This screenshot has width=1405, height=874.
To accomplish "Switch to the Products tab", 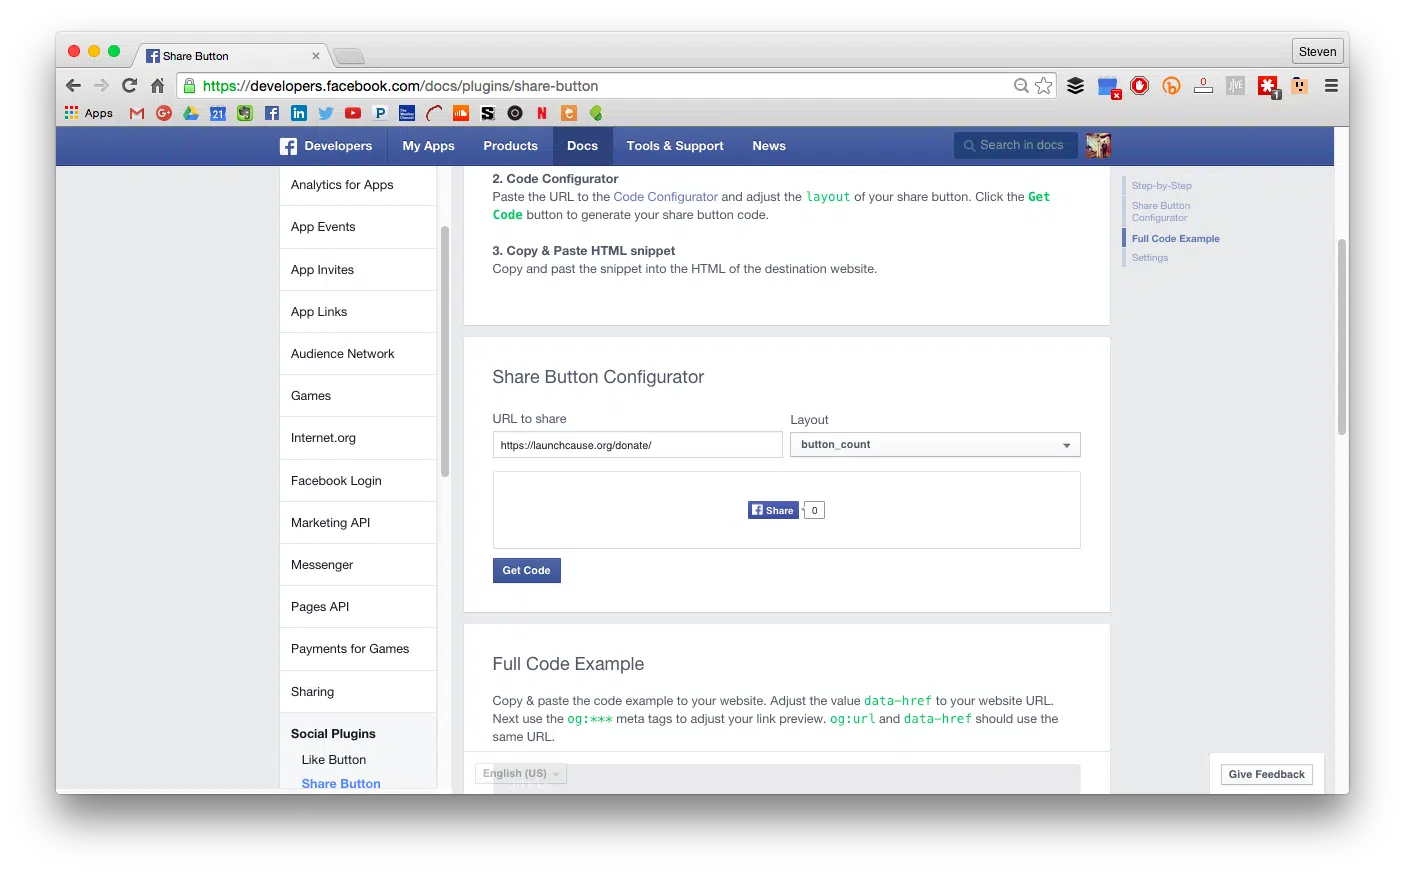I will coord(510,146).
